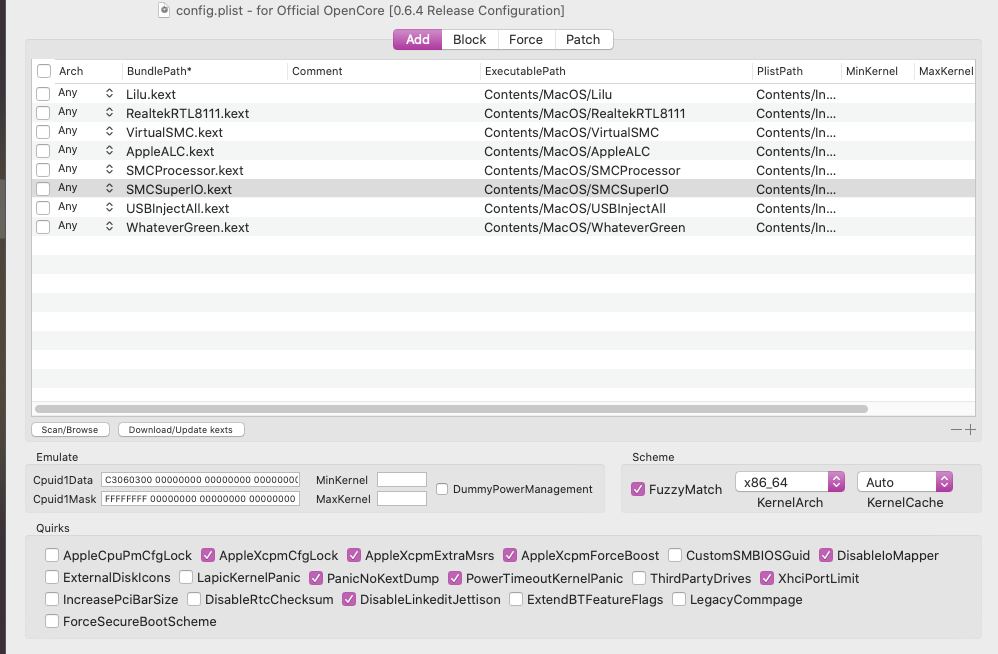
Task: Click the ExecutablePath column header
Action: point(615,71)
